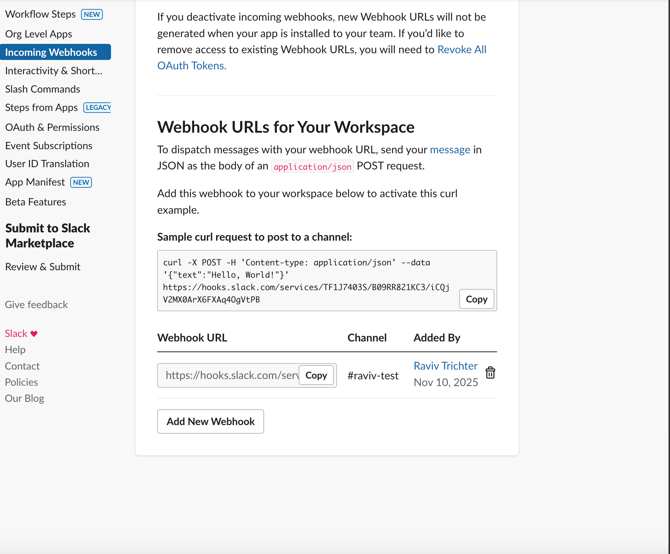Open Interactivity & Shortcuts settings
This screenshot has height=554, width=670.
click(x=53, y=71)
